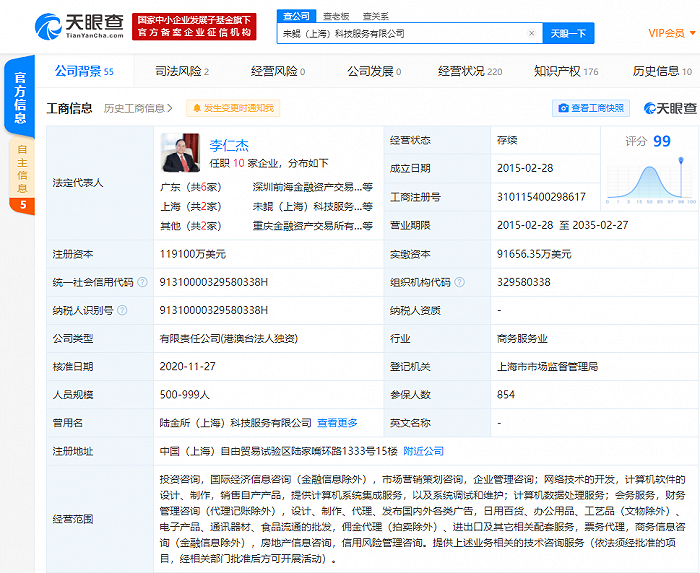Click the 查看工商快照 button
700x573 pixels.
591,108
